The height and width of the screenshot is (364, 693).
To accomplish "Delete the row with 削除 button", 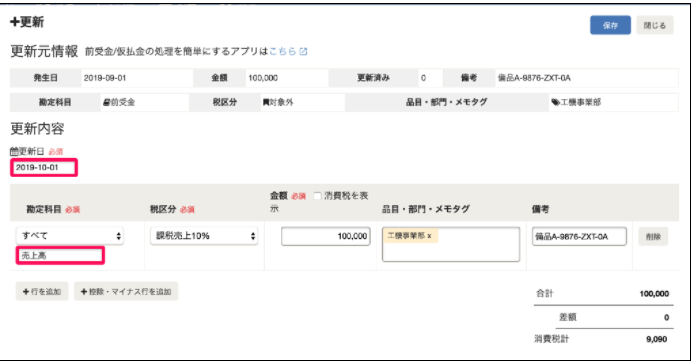I will coord(653,237).
